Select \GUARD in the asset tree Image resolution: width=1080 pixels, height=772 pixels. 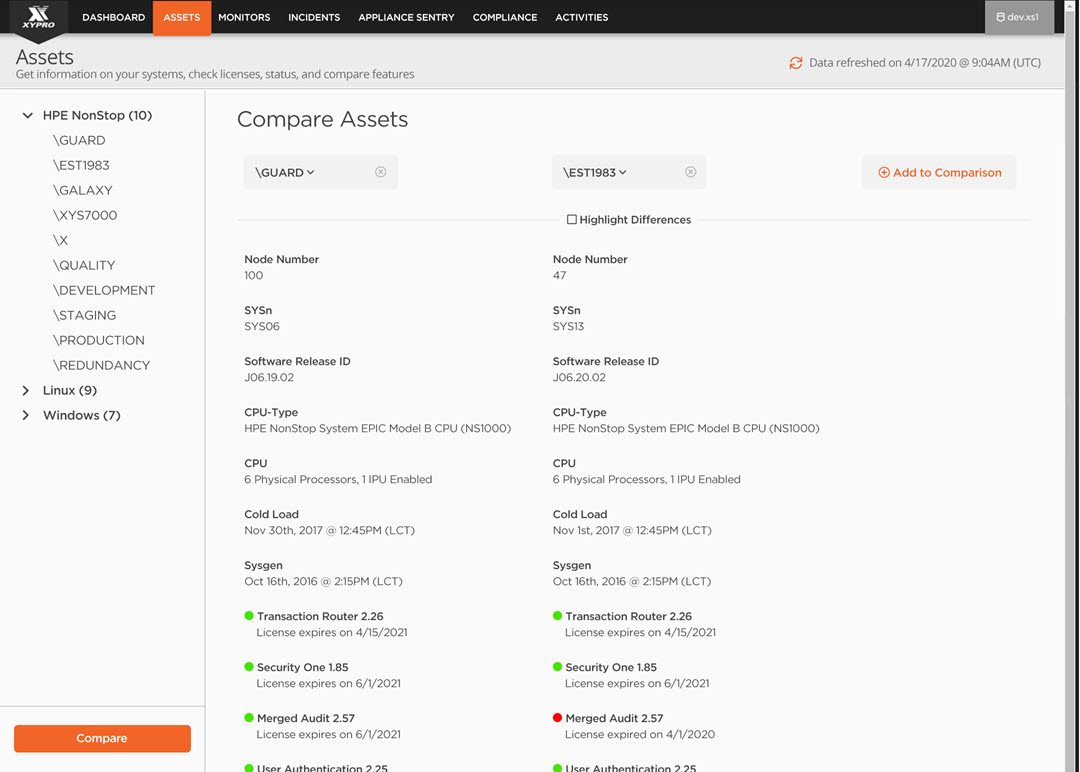coord(79,140)
